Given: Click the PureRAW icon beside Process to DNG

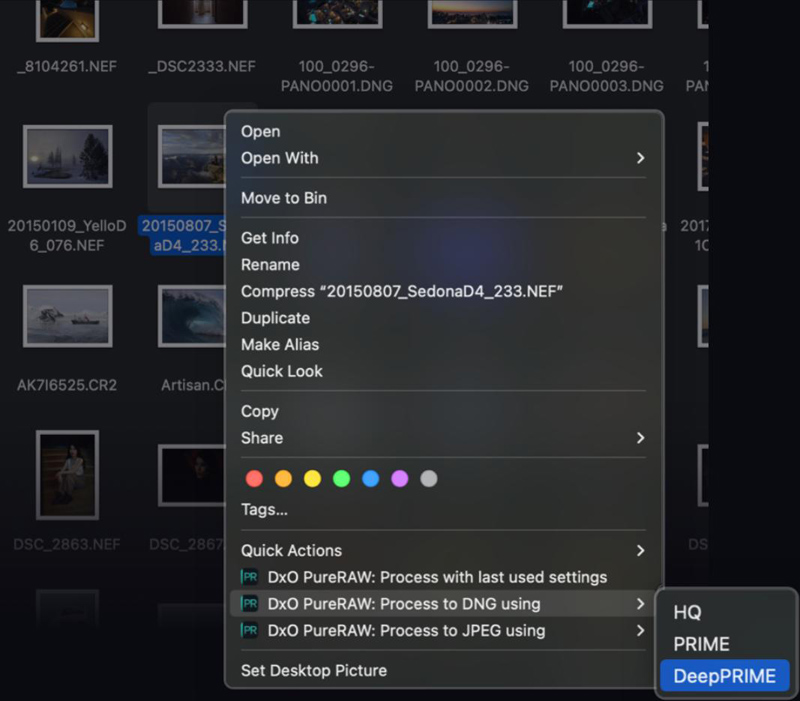Looking at the screenshot, I should click(x=250, y=604).
